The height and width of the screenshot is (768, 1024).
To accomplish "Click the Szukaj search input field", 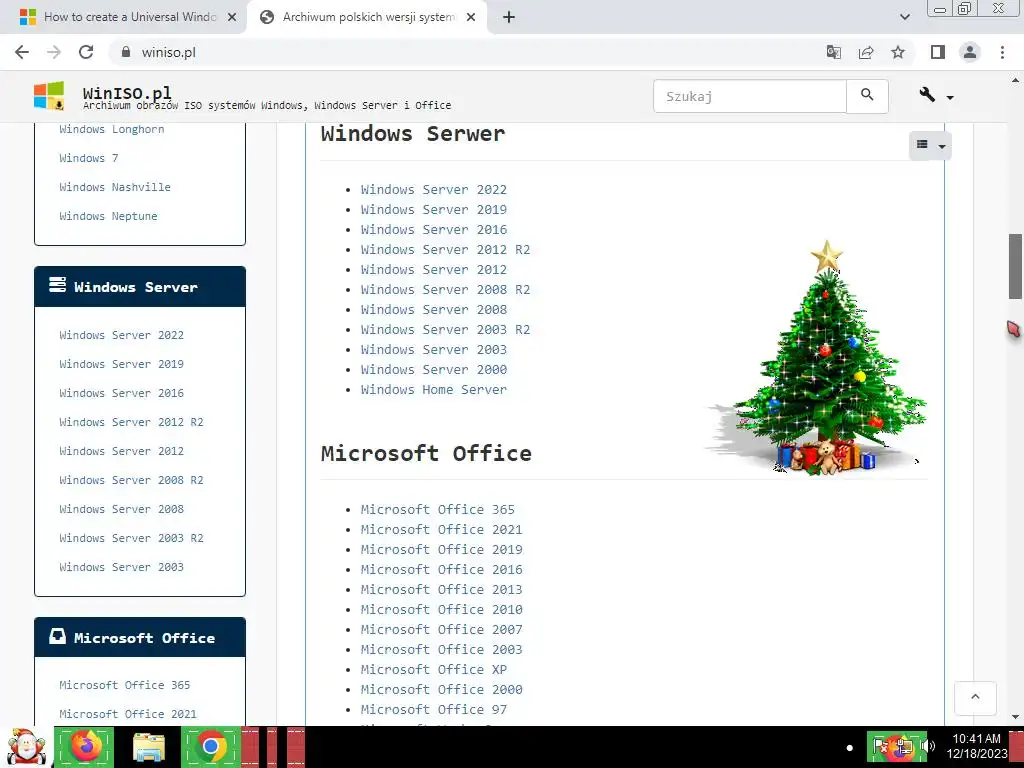I will coord(750,96).
